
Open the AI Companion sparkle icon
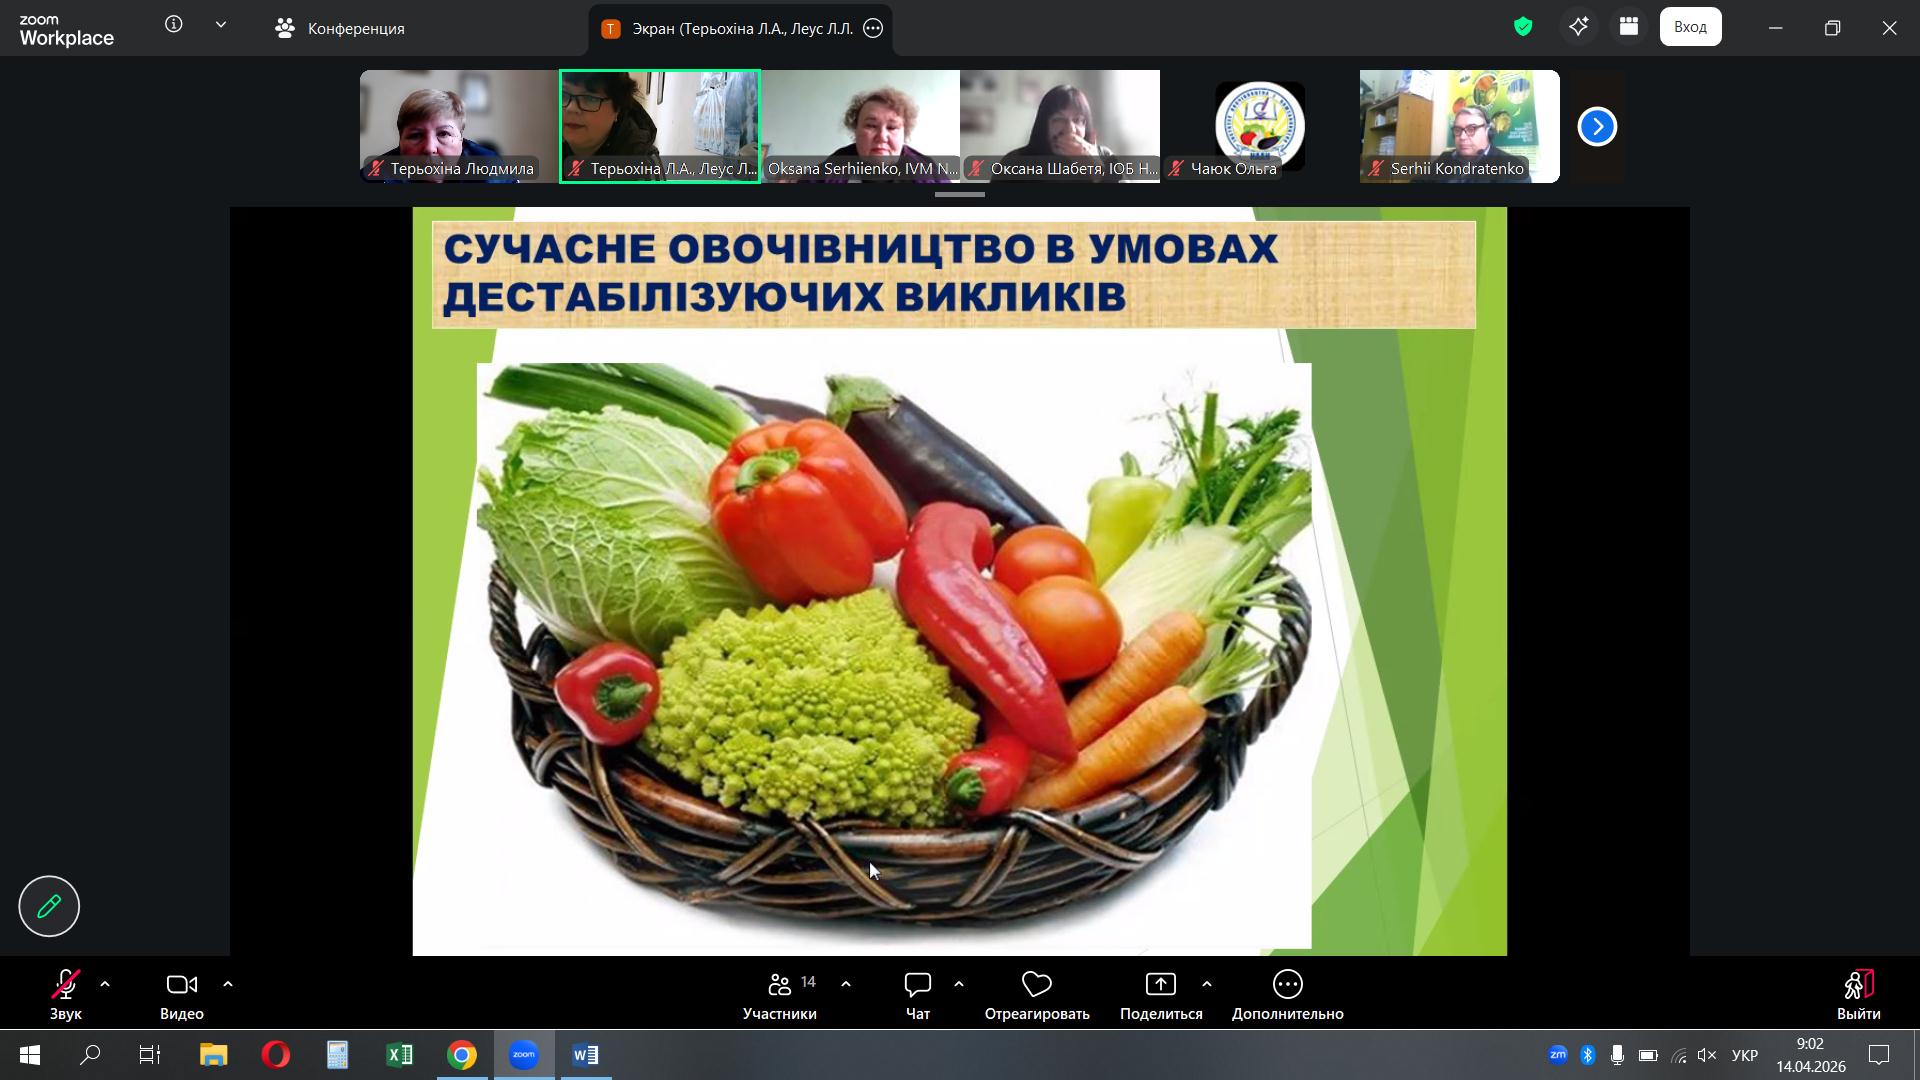[x=1578, y=28]
